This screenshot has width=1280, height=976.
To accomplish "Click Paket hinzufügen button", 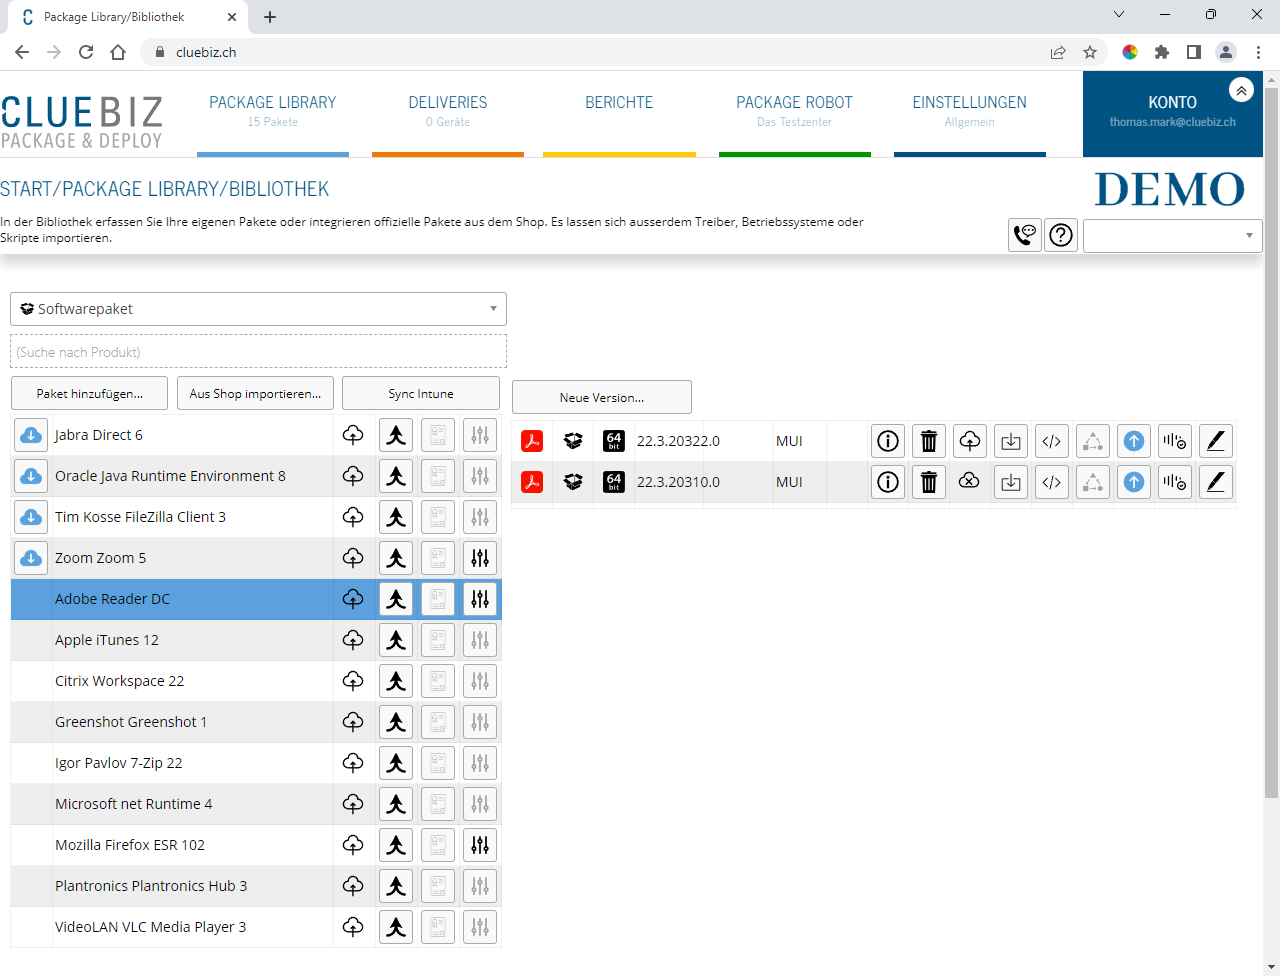I will [x=90, y=394].
